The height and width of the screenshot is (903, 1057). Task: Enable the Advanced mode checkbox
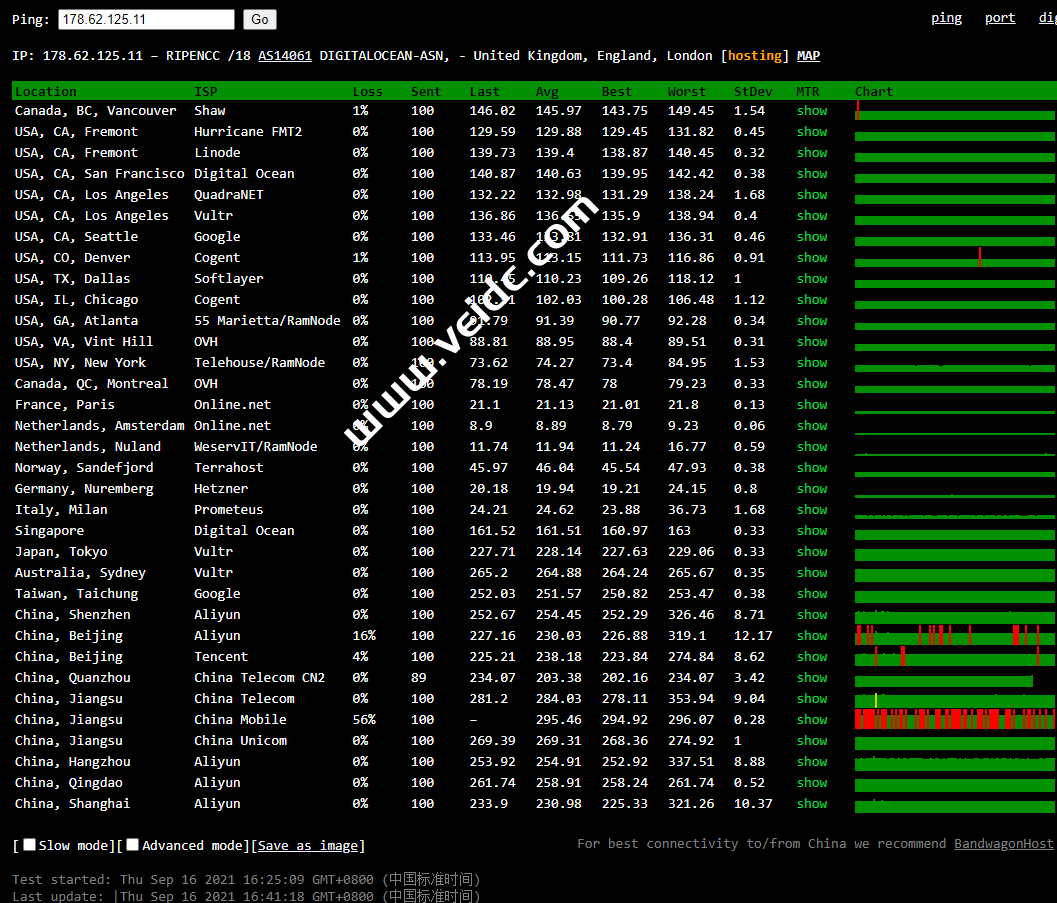pos(133,845)
